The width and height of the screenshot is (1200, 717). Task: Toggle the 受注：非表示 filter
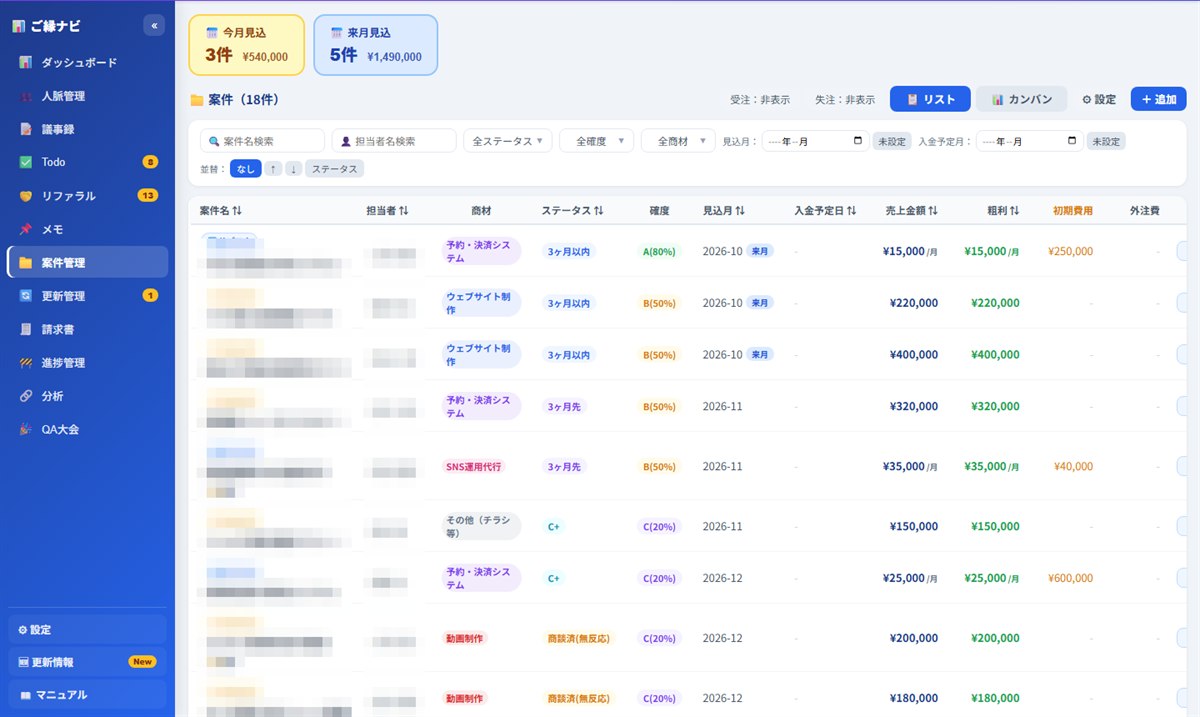(760, 99)
